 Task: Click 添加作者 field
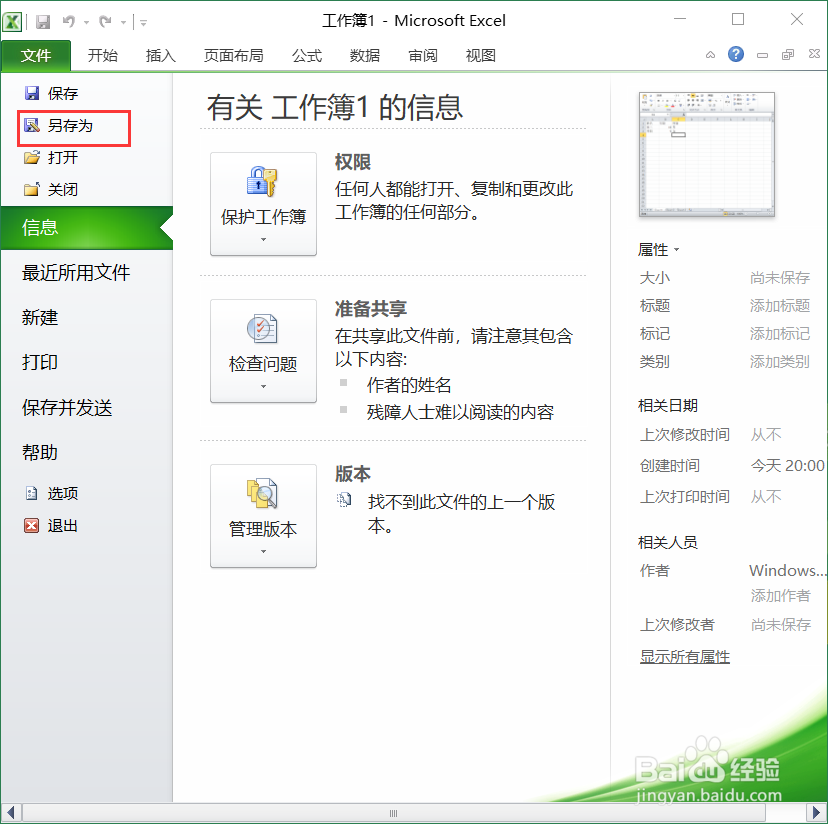click(x=780, y=596)
